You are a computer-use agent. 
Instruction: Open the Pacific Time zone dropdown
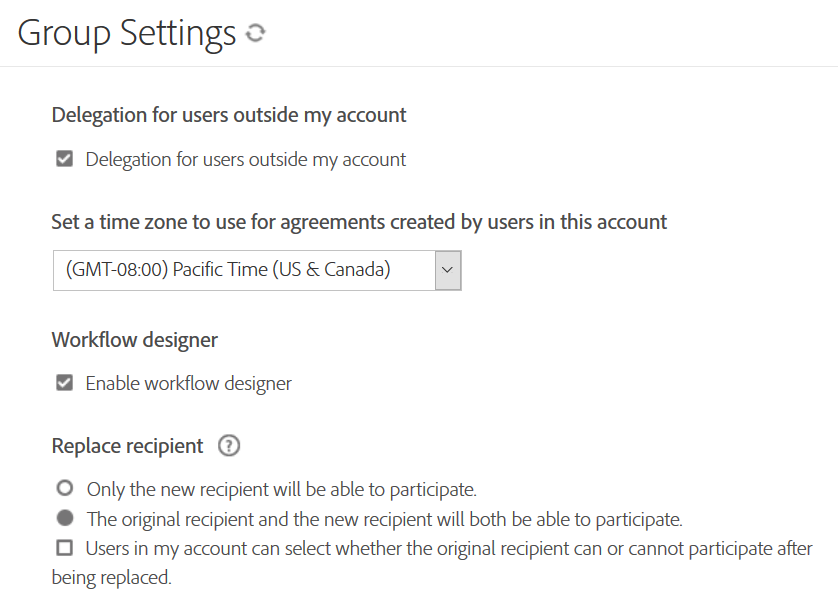point(245,270)
